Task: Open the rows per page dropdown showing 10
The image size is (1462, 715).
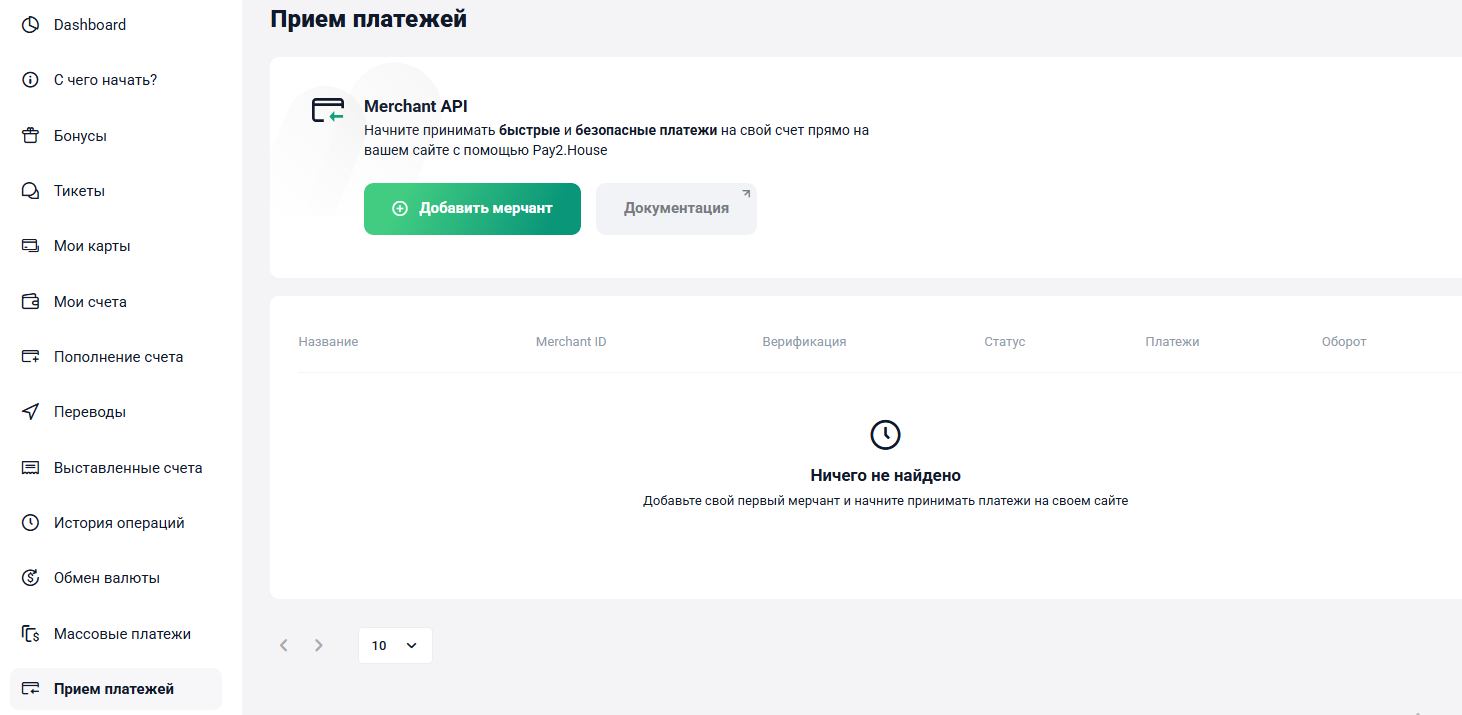Action: pyautogui.click(x=395, y=646)
